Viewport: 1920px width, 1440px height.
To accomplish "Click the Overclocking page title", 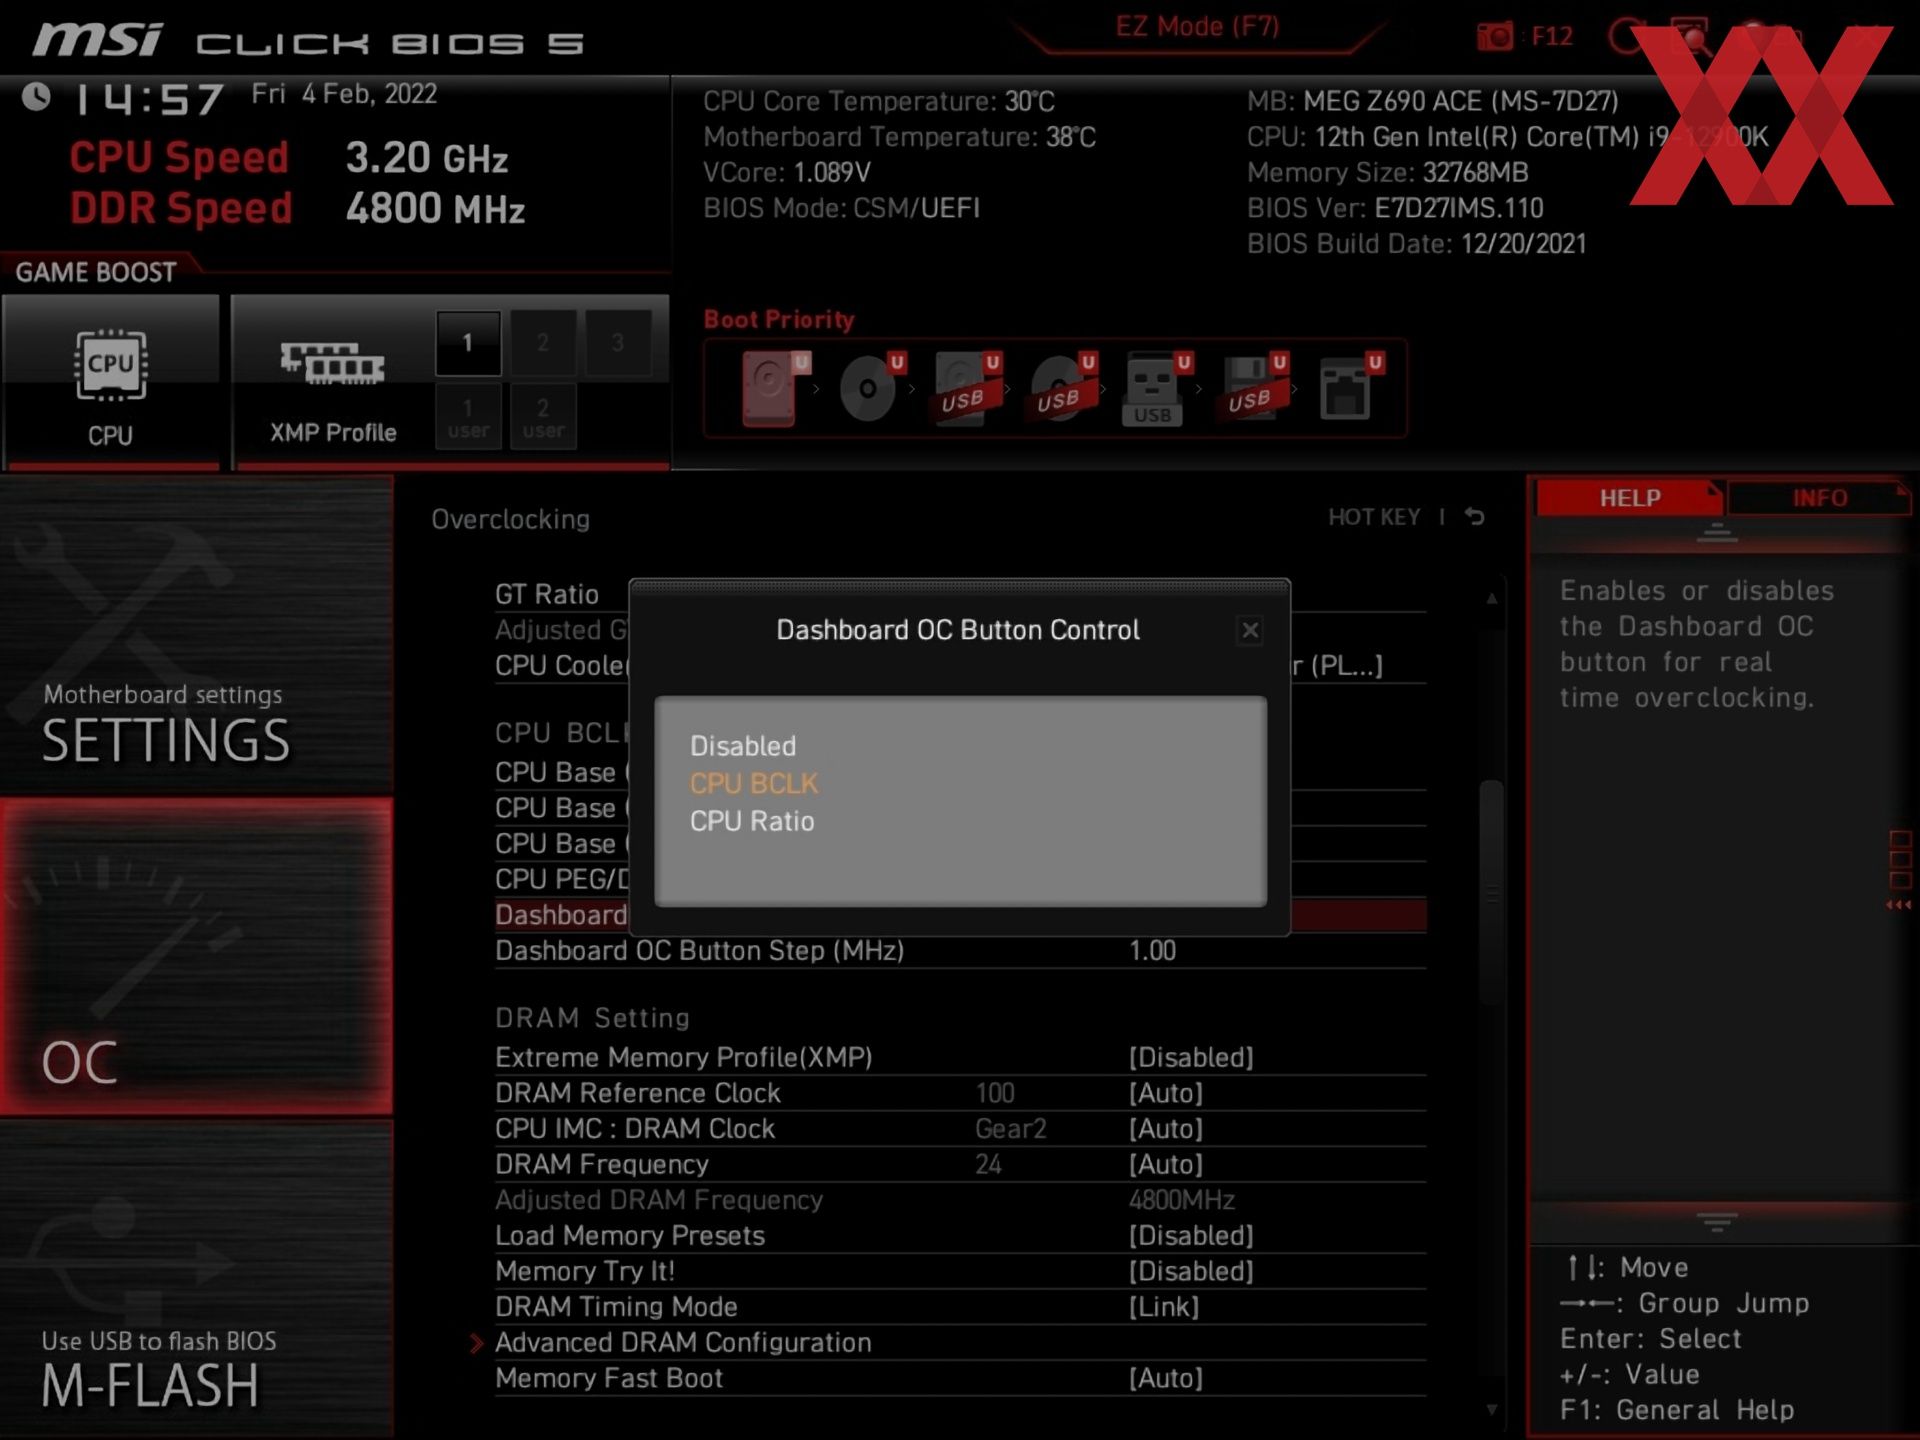I will pos(510,519).
